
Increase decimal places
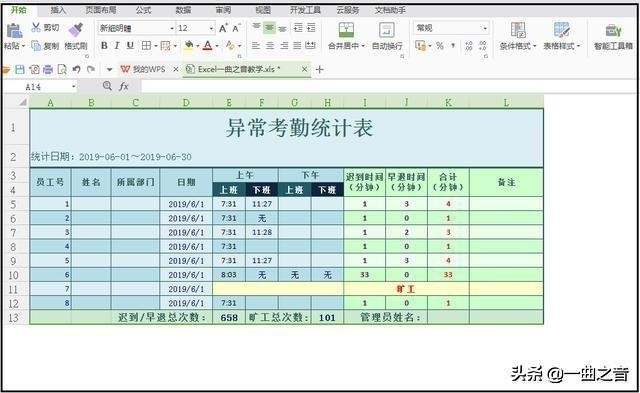coord(469,46)
